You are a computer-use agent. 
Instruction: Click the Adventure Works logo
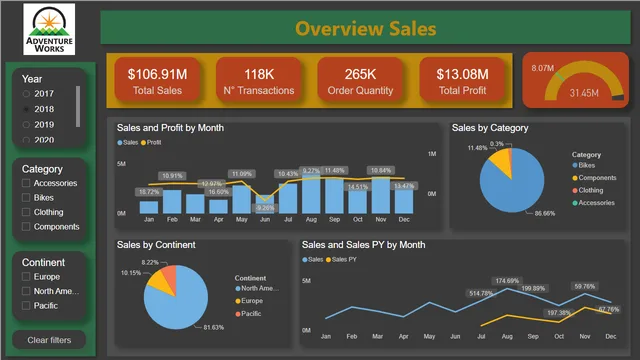click(49, 29)
